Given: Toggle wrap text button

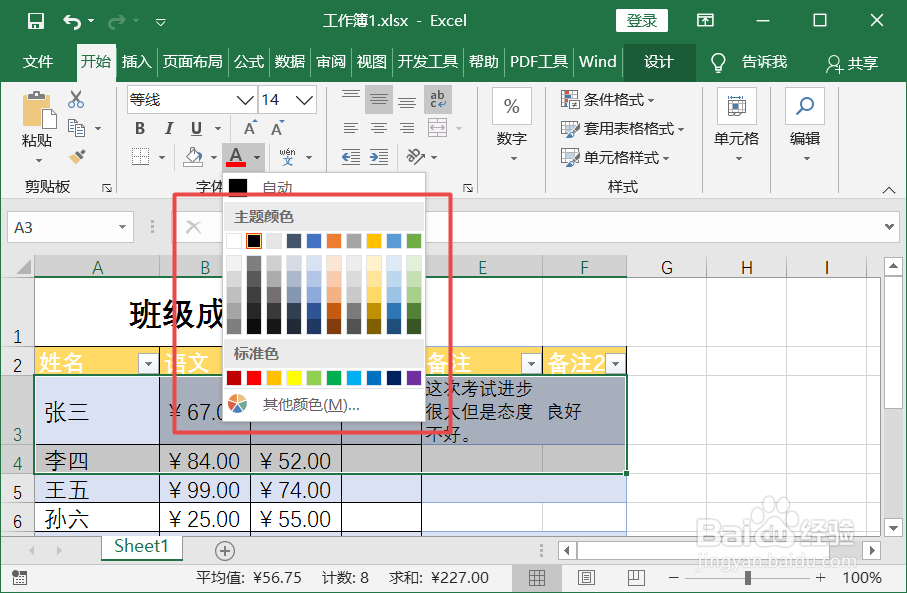Looking at the screenshot, I should (437, 100).
